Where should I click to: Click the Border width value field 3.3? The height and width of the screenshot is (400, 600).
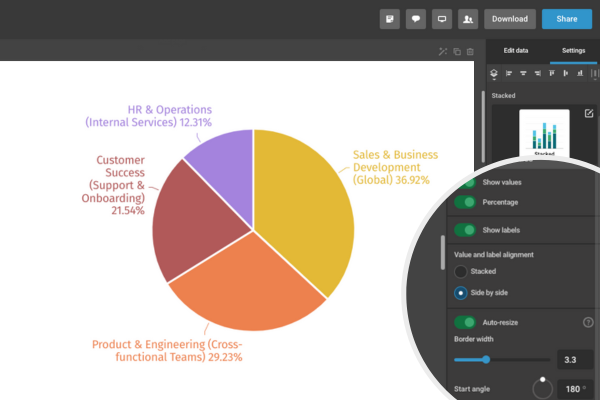(x=575, y=359)
